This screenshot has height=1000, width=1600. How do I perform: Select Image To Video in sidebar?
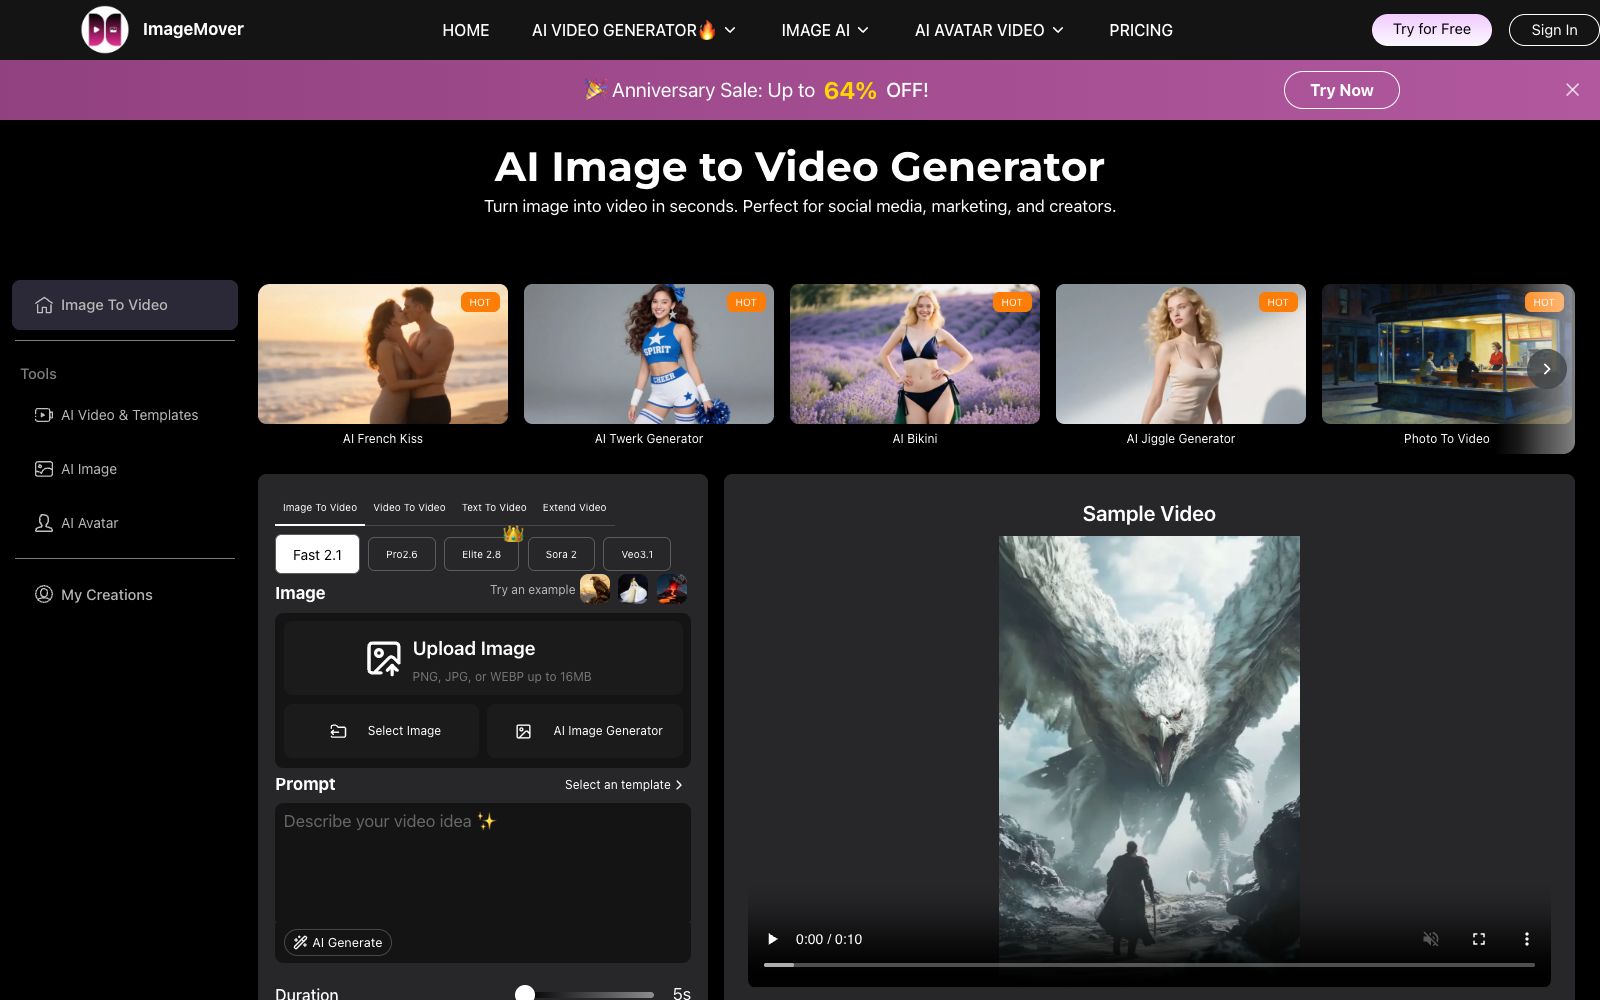[x=125, y=305]
